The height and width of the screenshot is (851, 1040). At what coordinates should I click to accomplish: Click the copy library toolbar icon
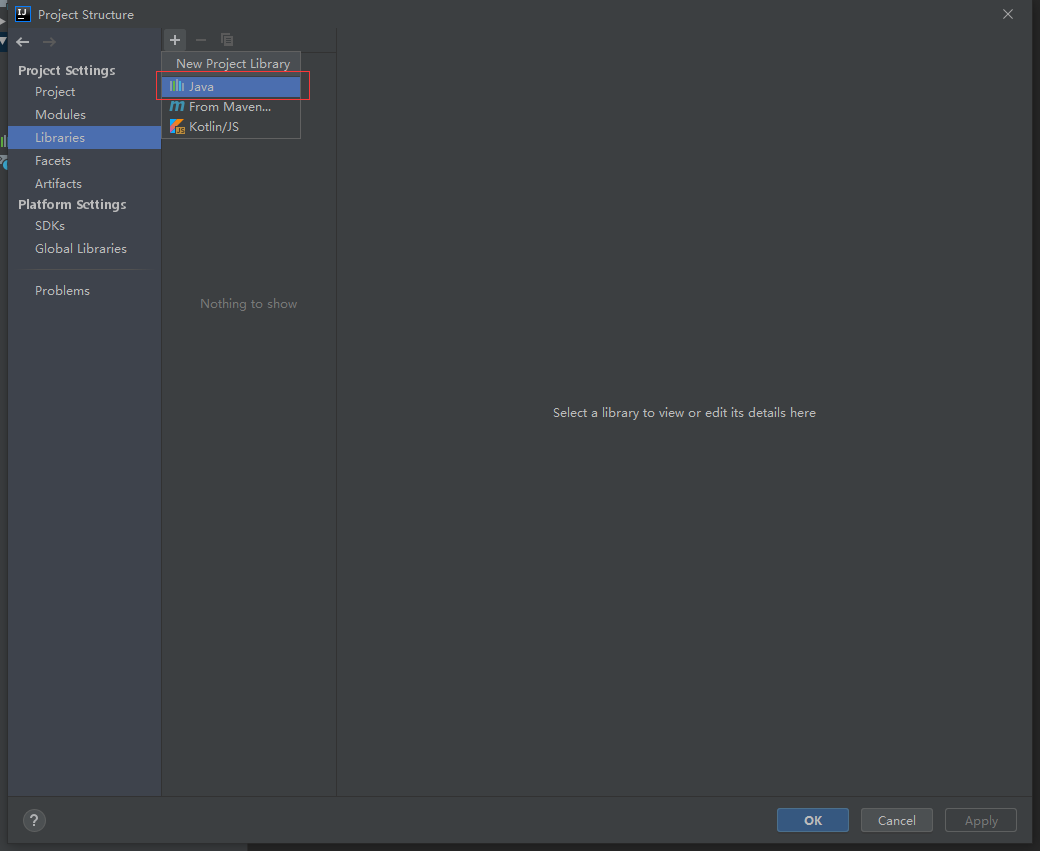click(227, 40)
